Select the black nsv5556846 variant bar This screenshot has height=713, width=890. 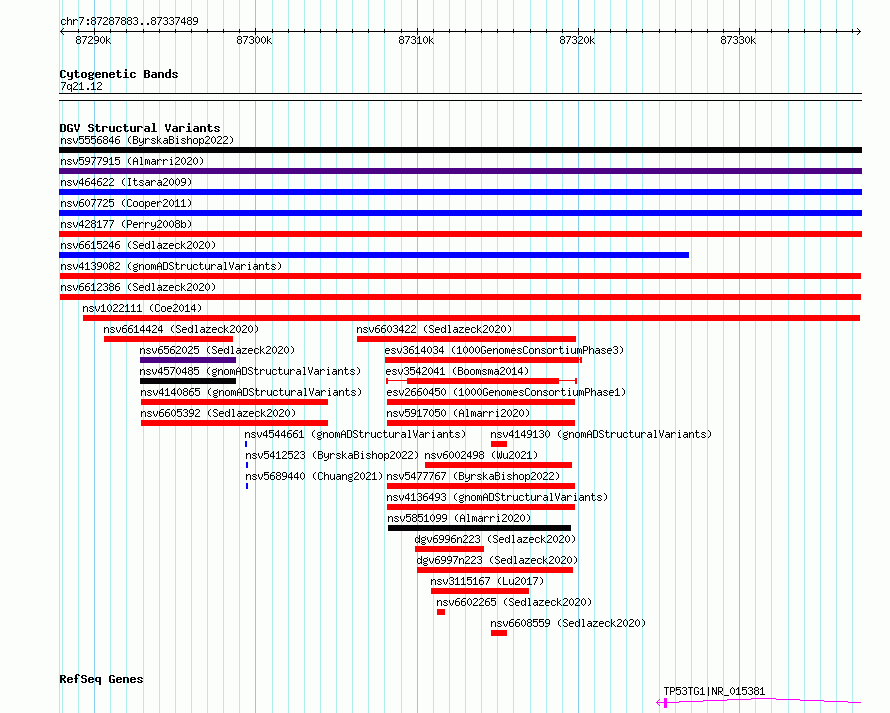460,150
